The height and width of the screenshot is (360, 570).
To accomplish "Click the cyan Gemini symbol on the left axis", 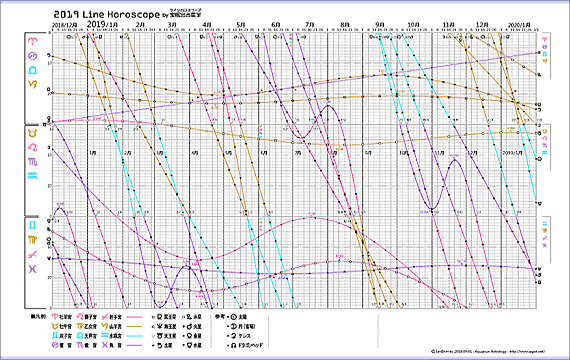I will tap(33, 225).
